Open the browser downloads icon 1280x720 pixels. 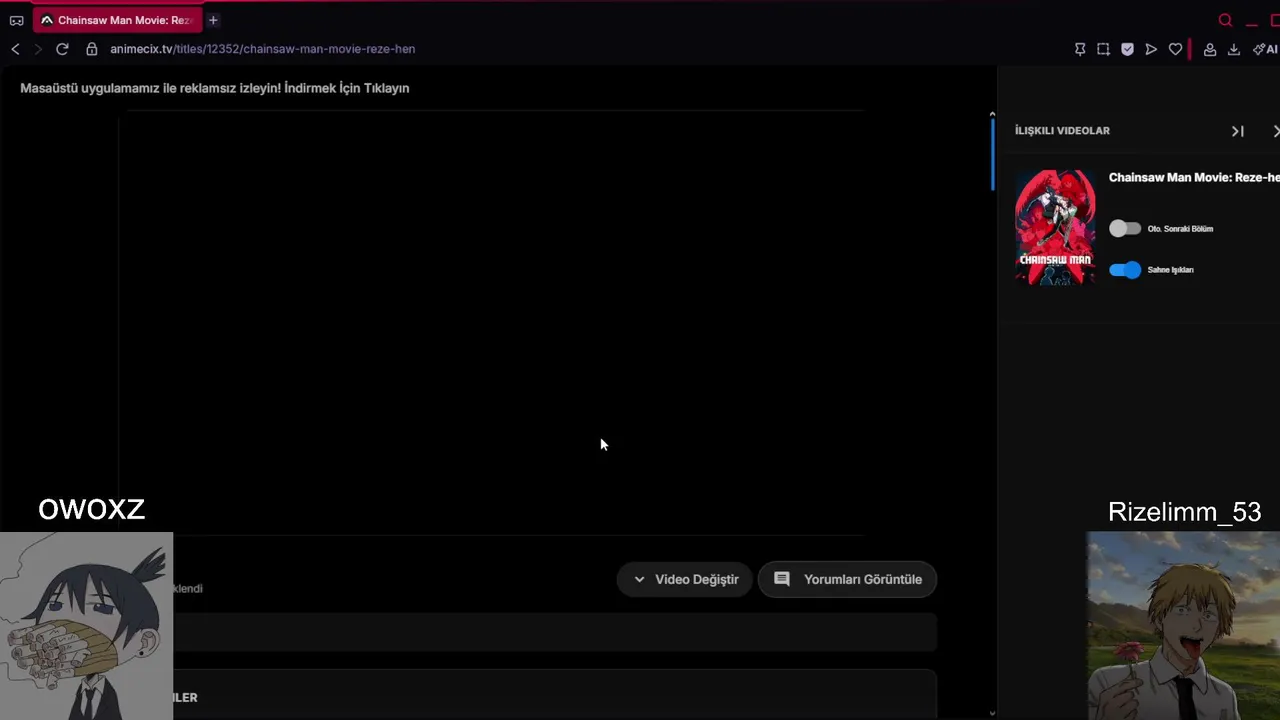click(x=1234, y=49)
